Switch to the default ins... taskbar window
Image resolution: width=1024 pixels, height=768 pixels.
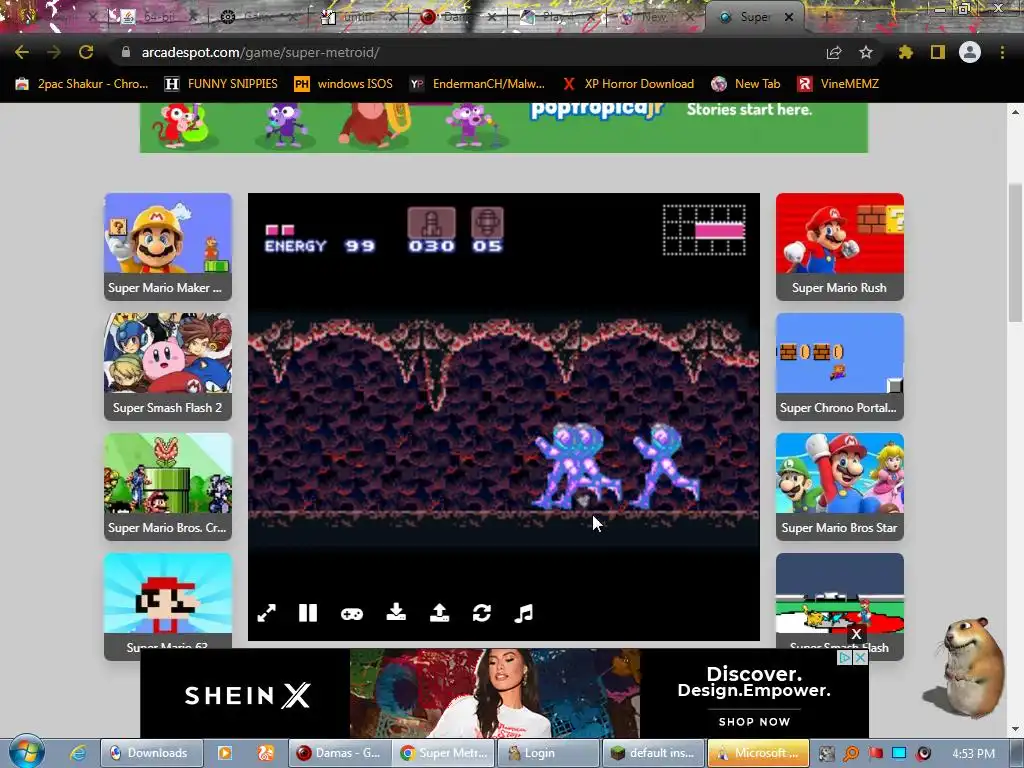[x=653, y=753]
